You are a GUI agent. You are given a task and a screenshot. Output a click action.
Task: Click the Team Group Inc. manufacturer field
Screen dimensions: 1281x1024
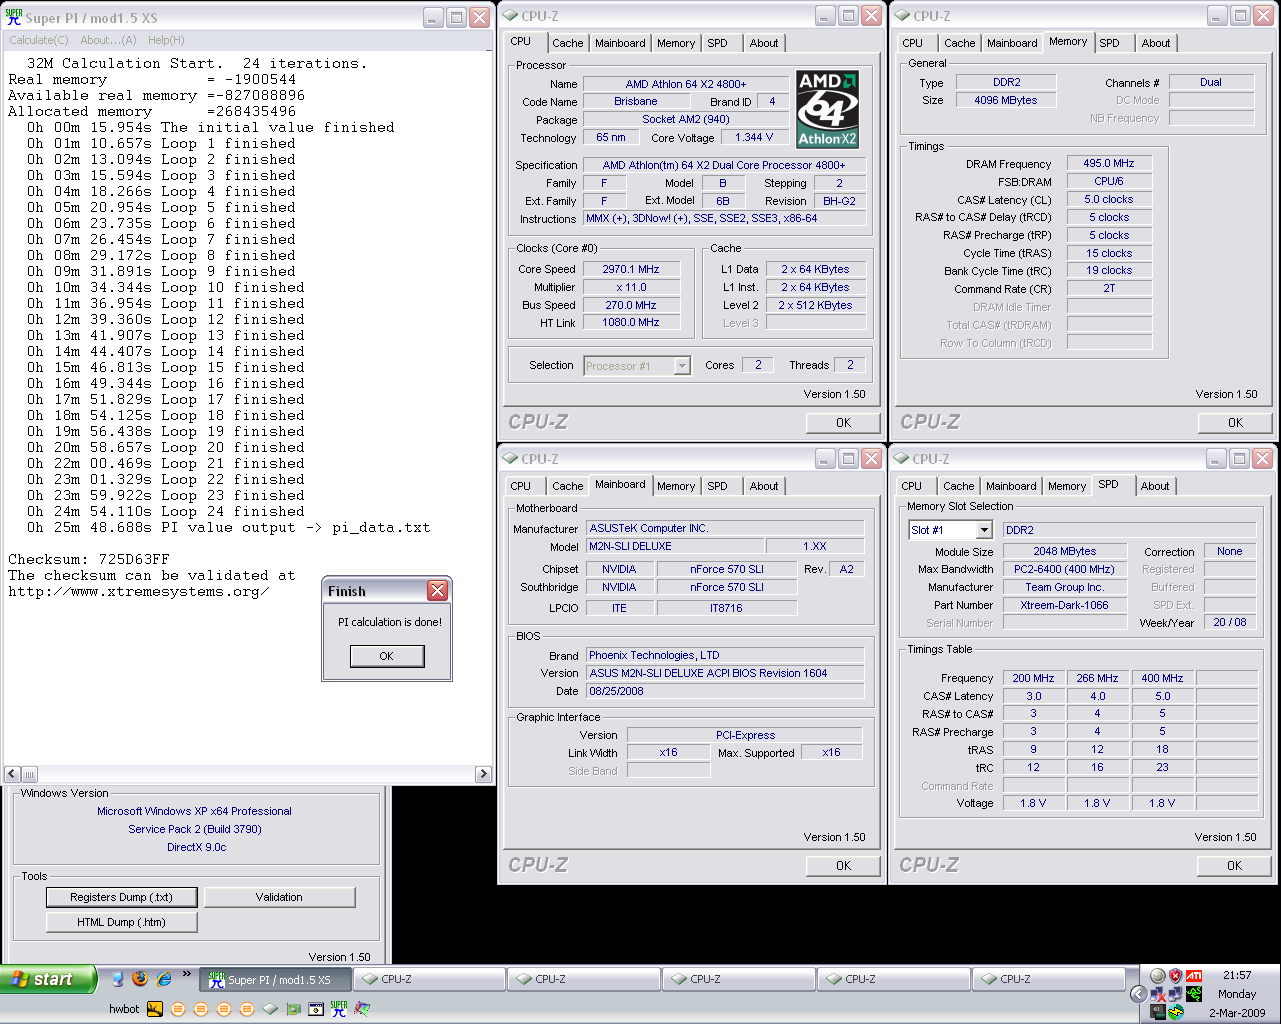(1064, 587)
